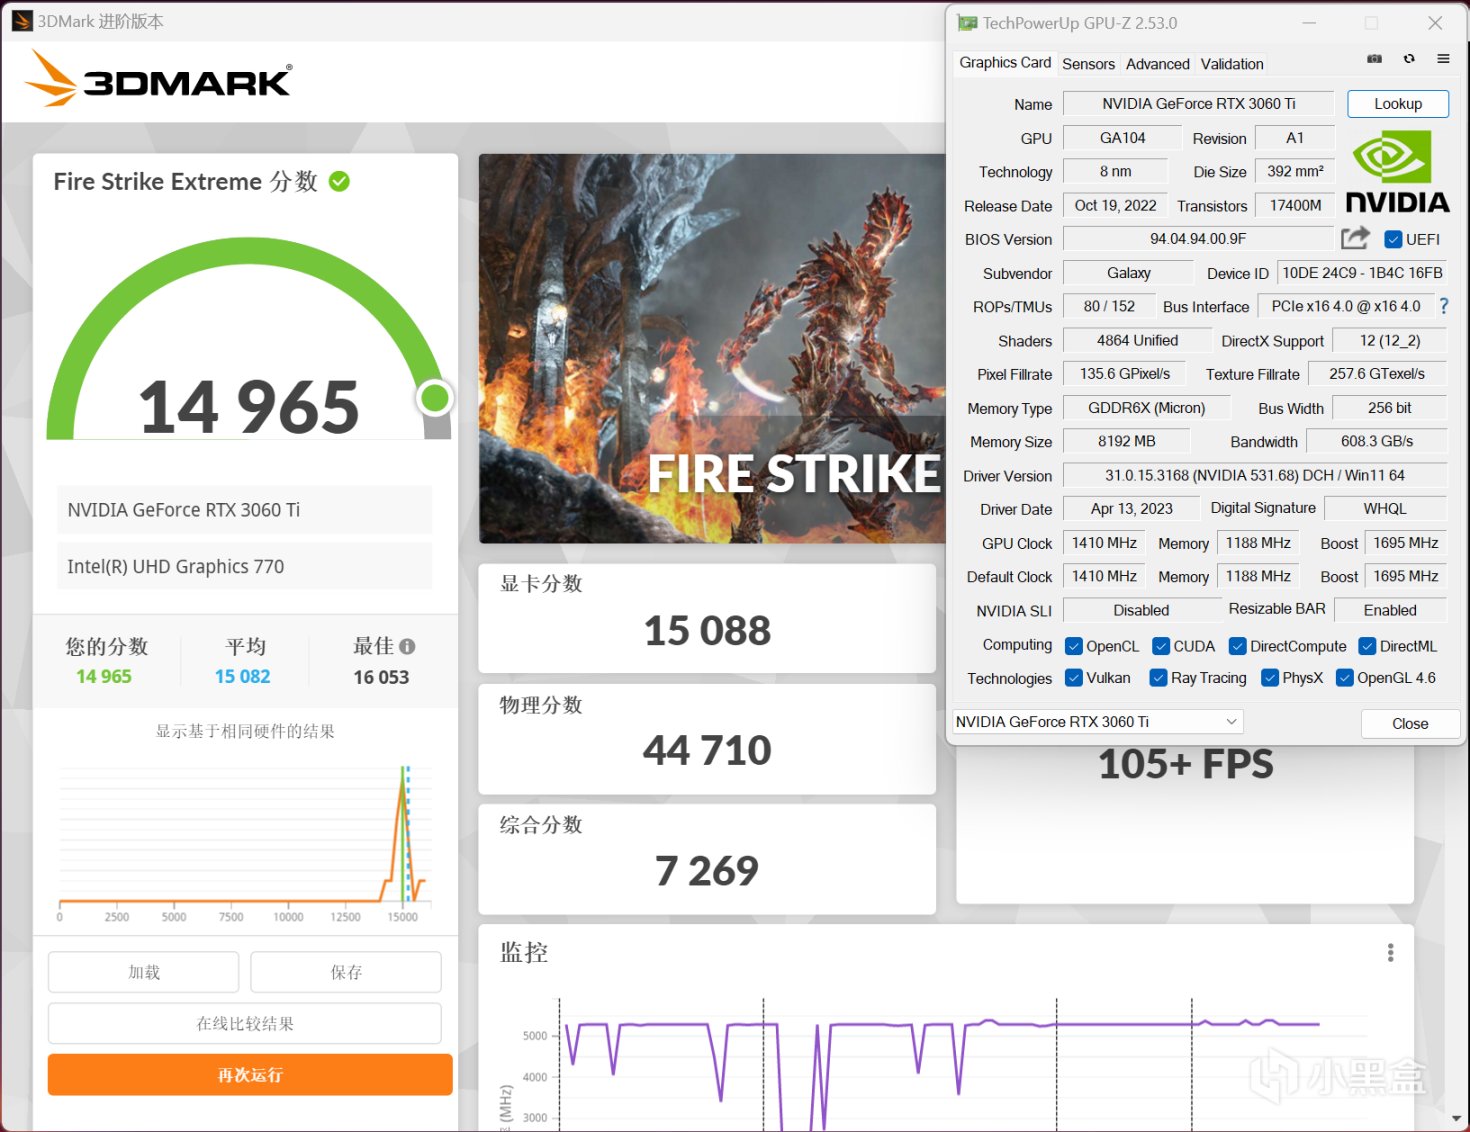Click the Release Date Oct 19, 2022 field
The image size is (1470, 1132).
pos(1115,205)
